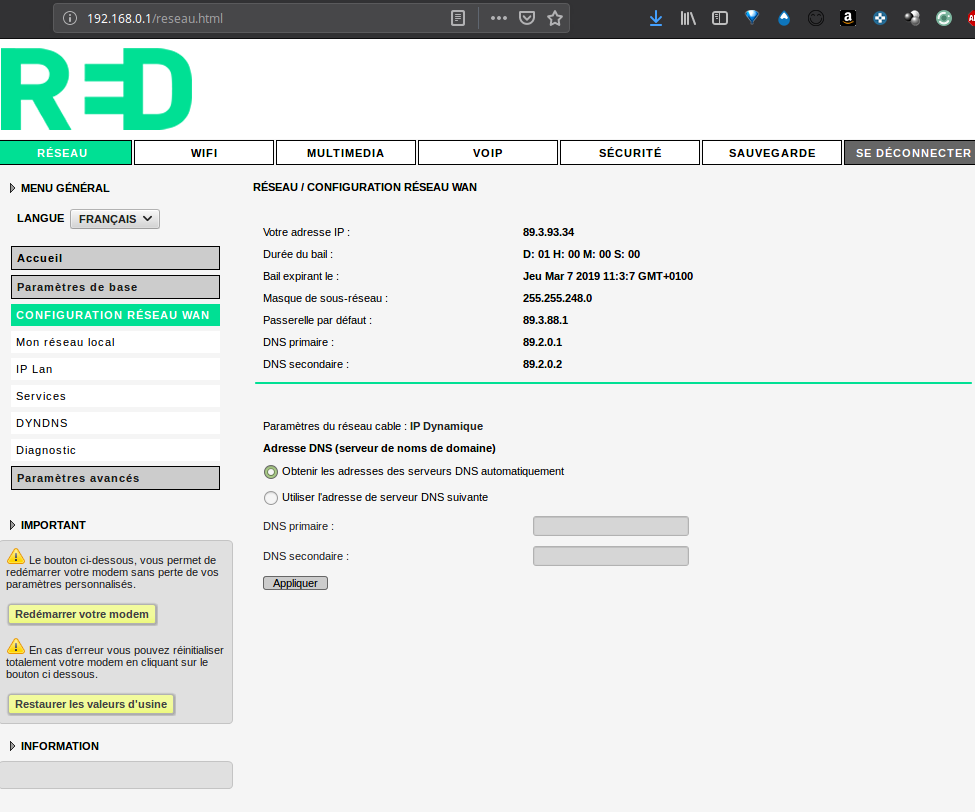Expand the Paramètres avancés section
The width and height of the screenshot is (975, 812).
pos(115,478)
